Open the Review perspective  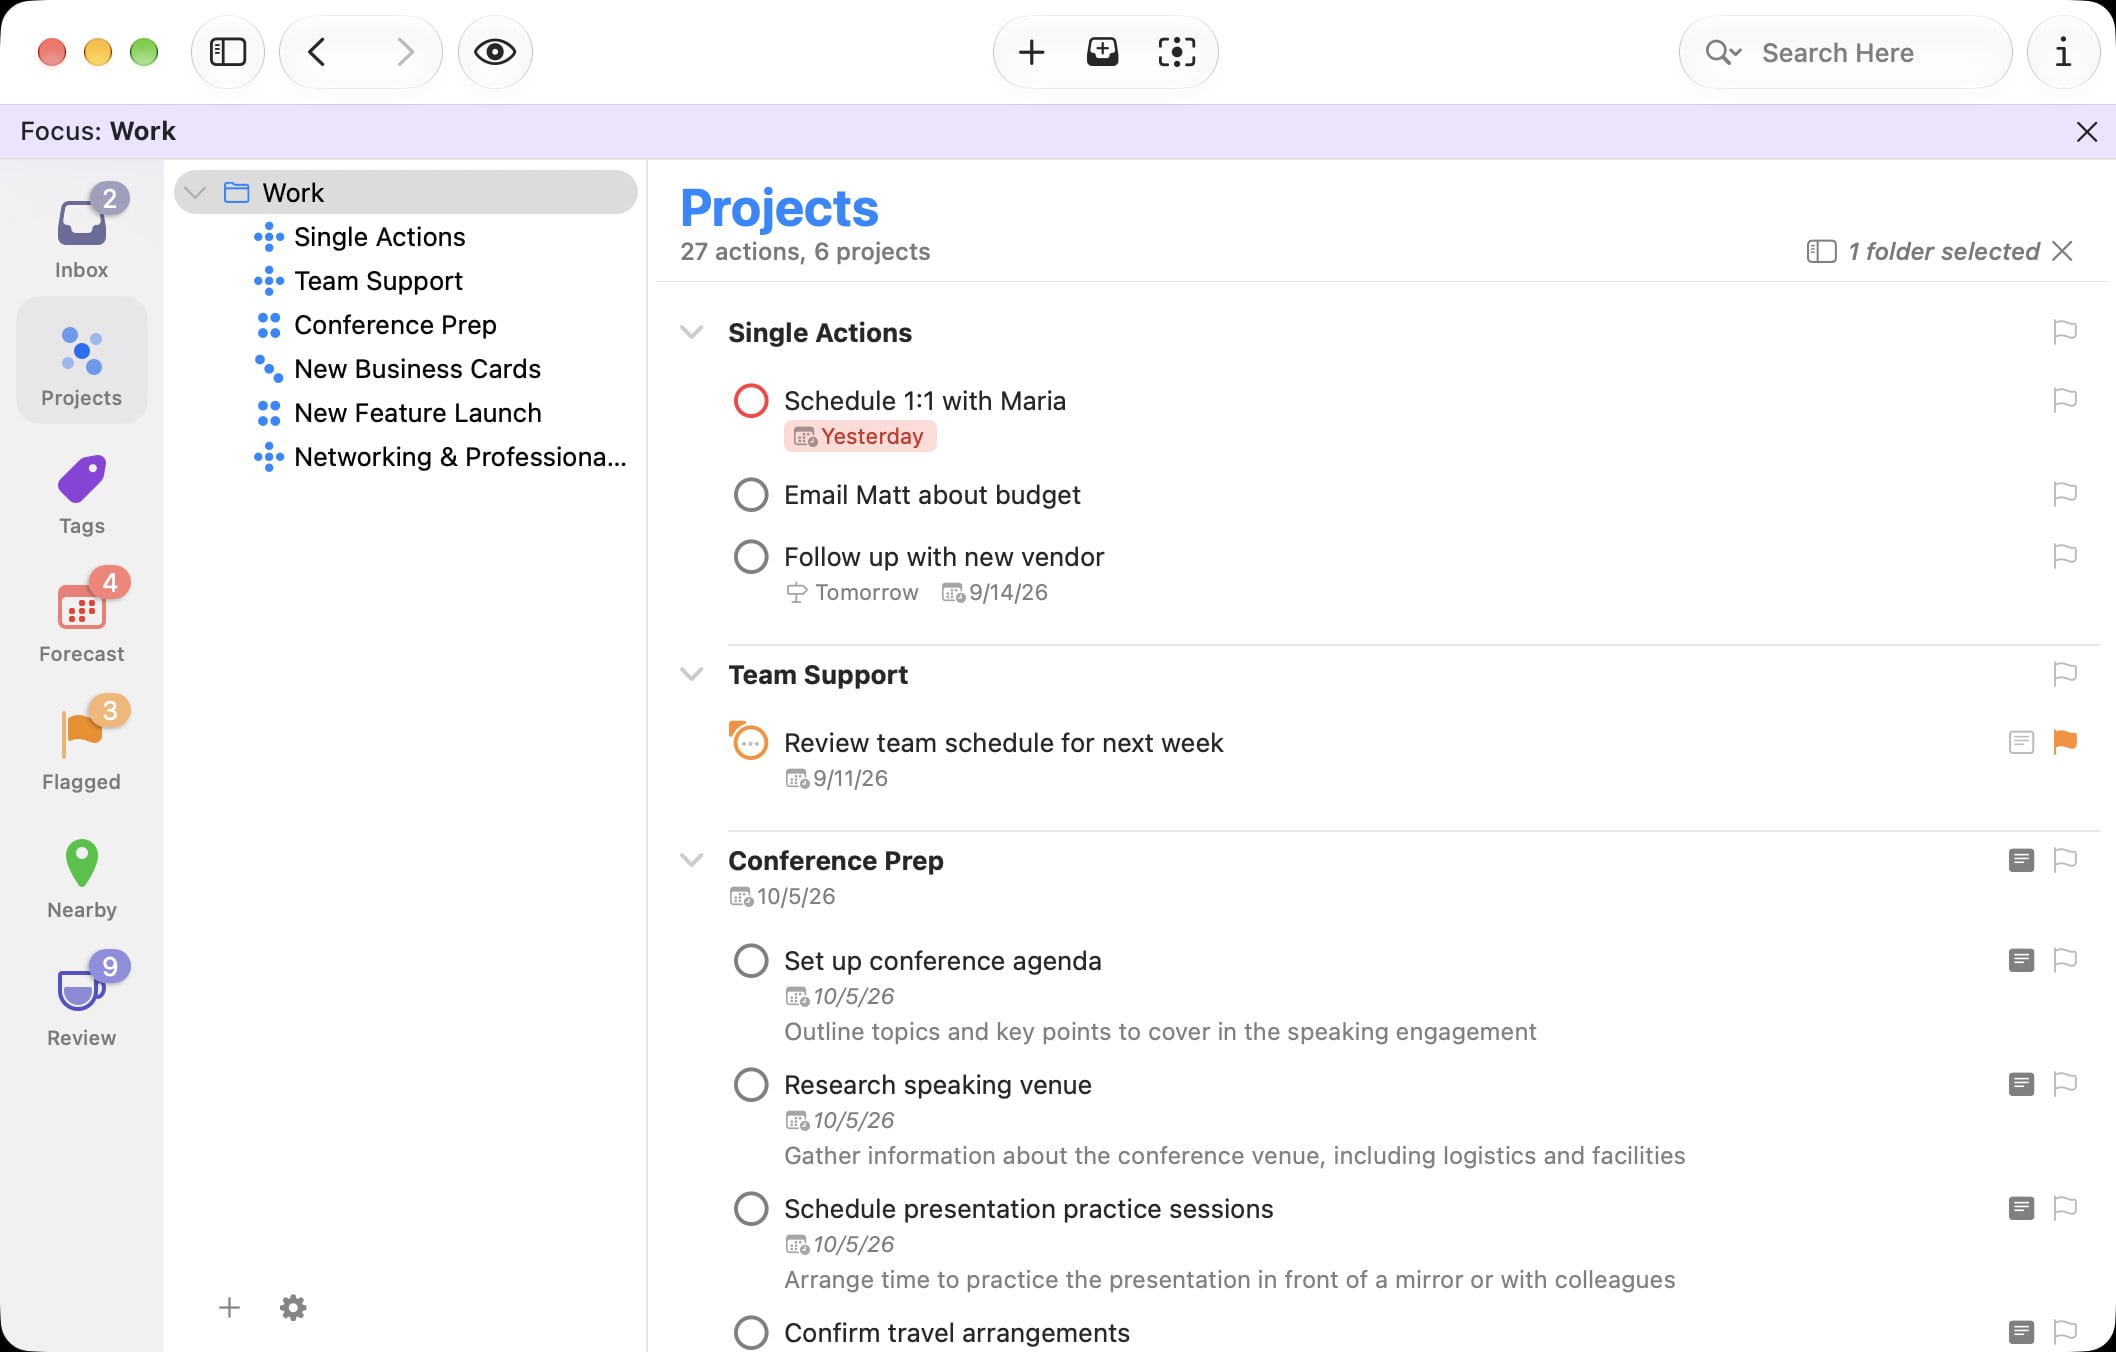point(81,1003)
